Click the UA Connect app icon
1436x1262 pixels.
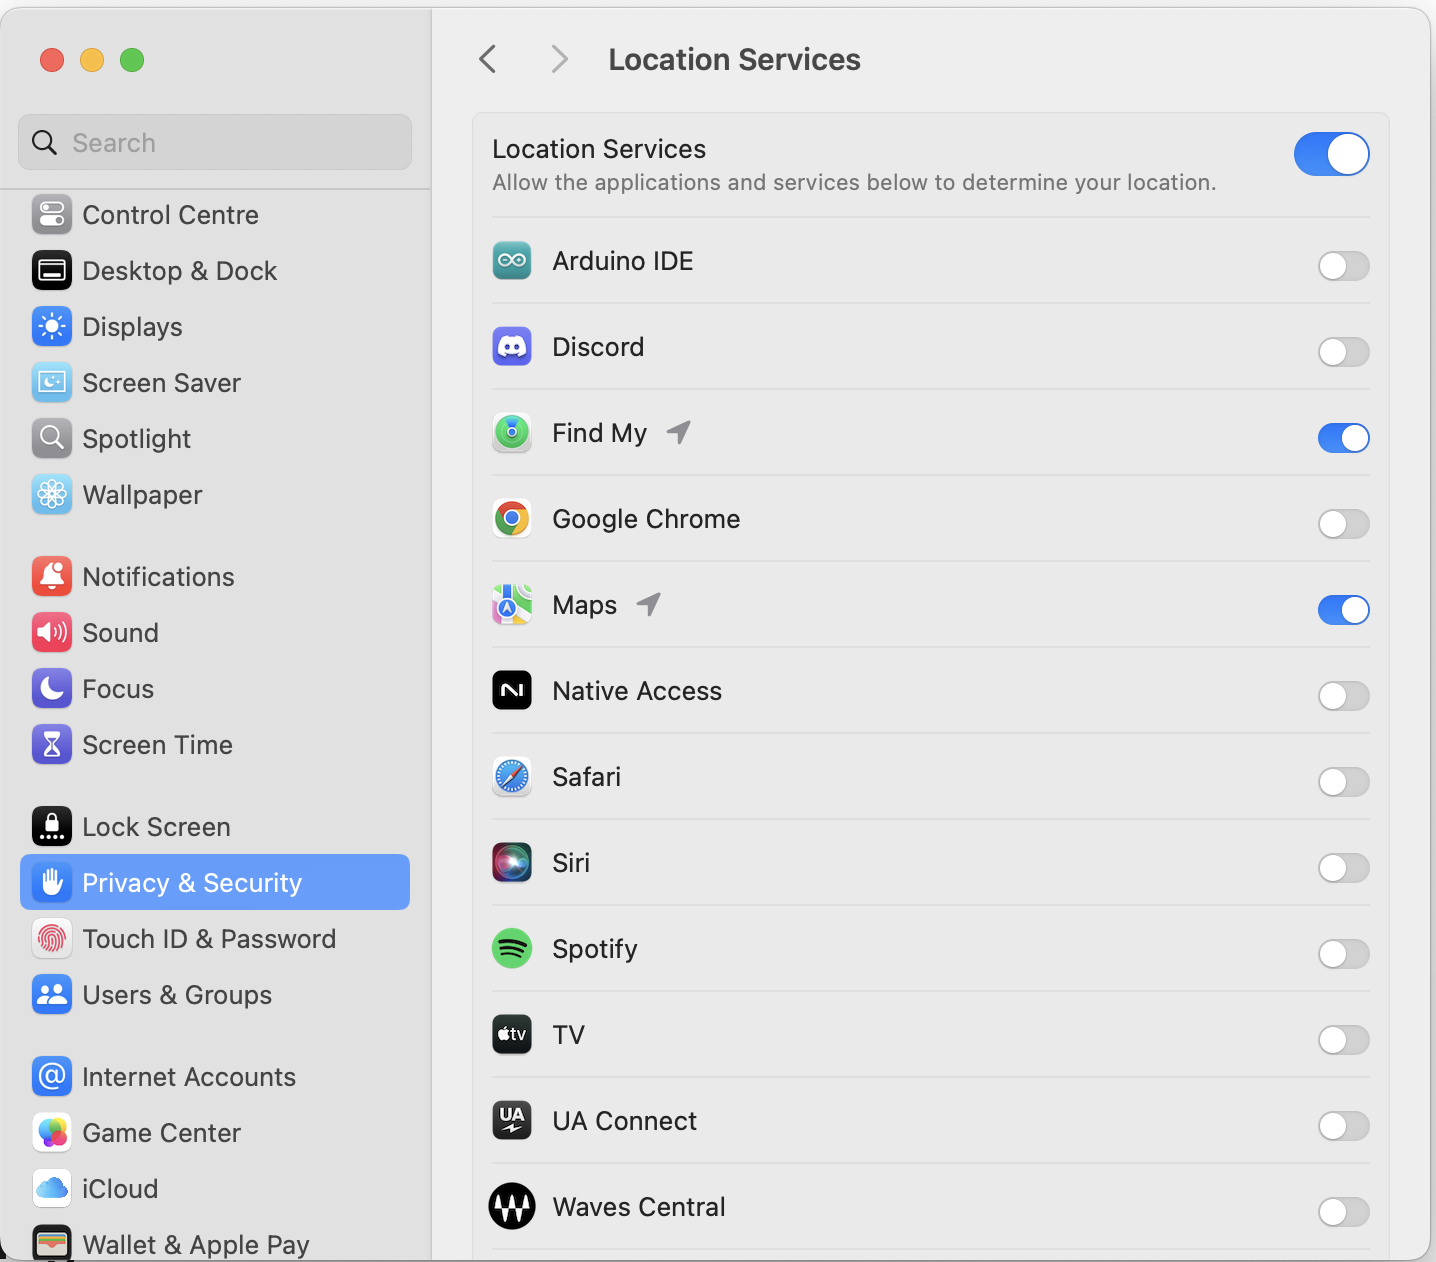coord(512,1121)
